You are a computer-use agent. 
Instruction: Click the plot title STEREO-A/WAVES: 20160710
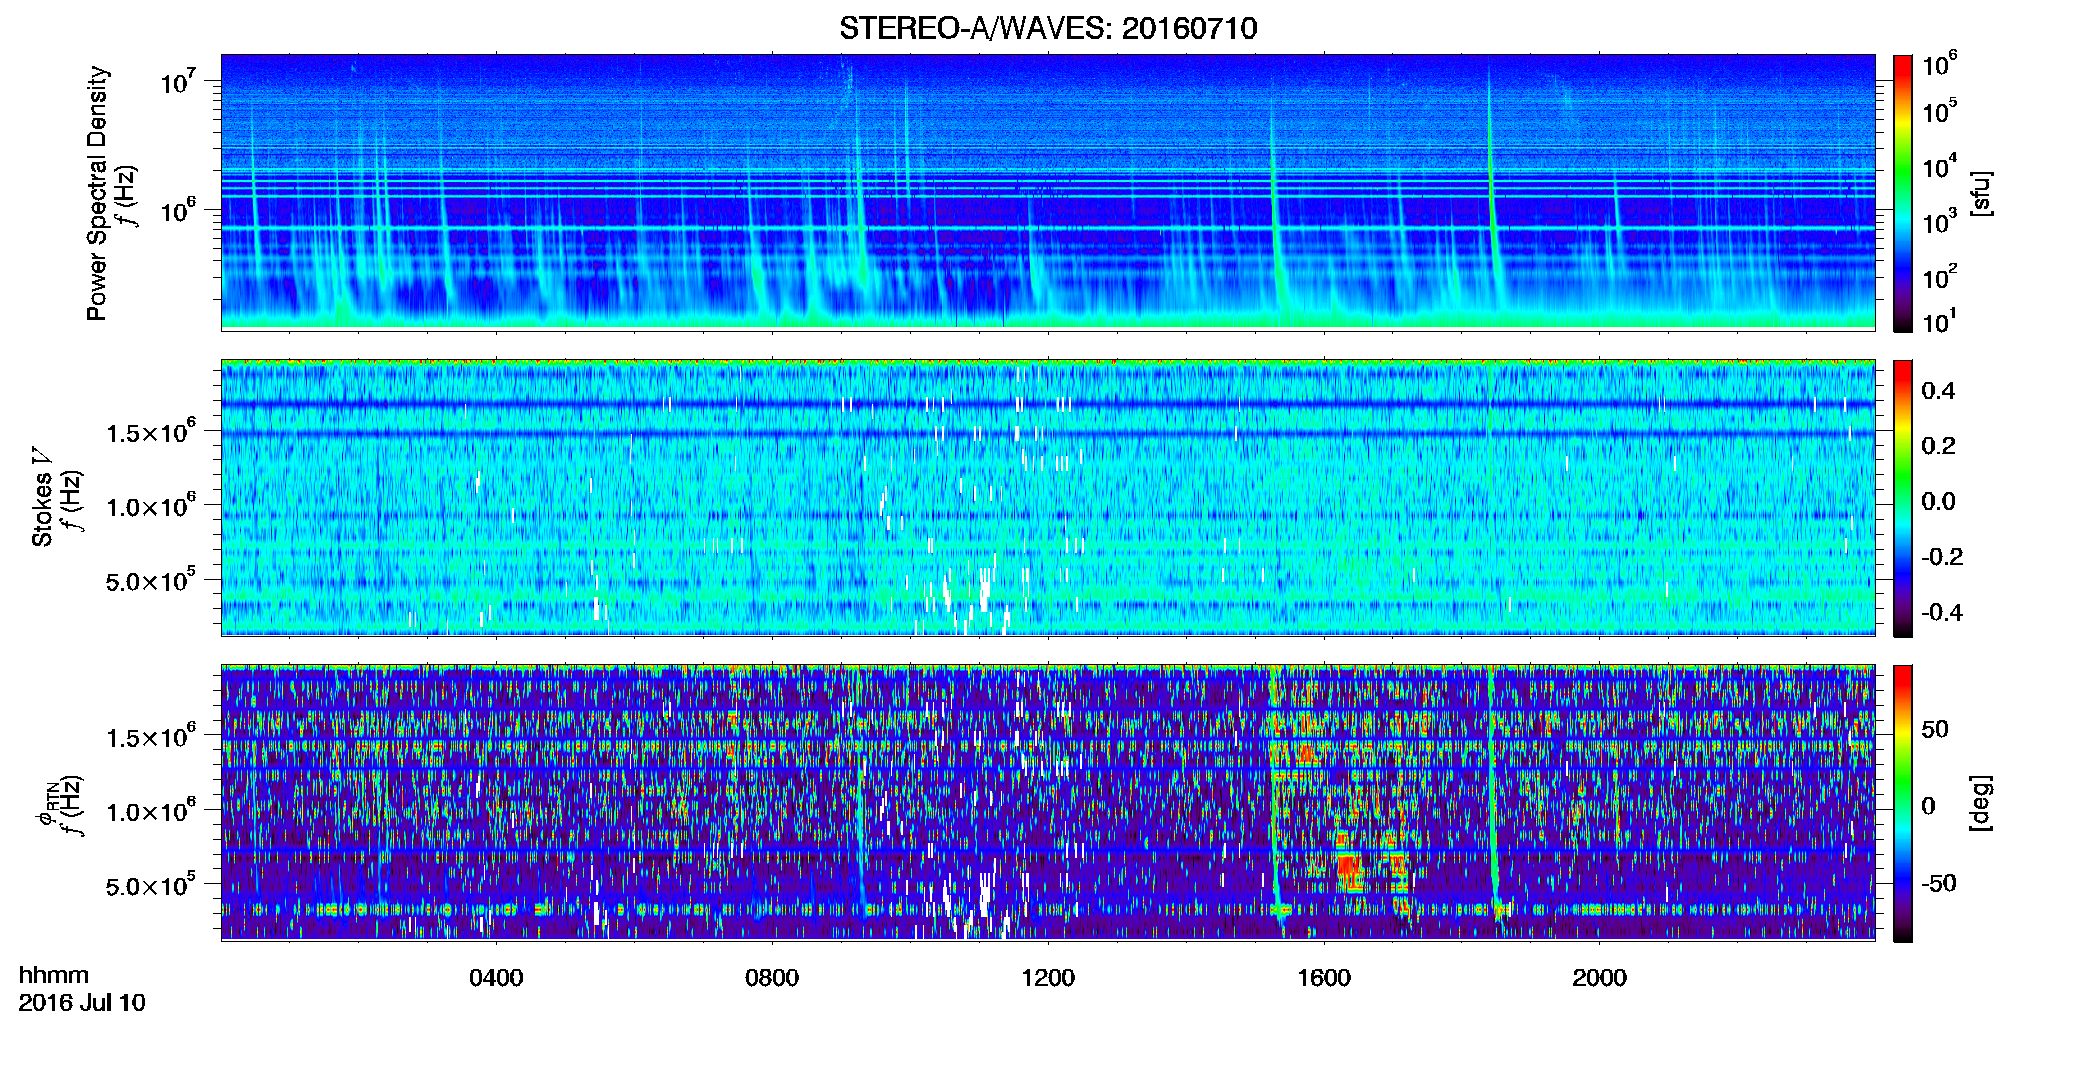[1048, 28]
